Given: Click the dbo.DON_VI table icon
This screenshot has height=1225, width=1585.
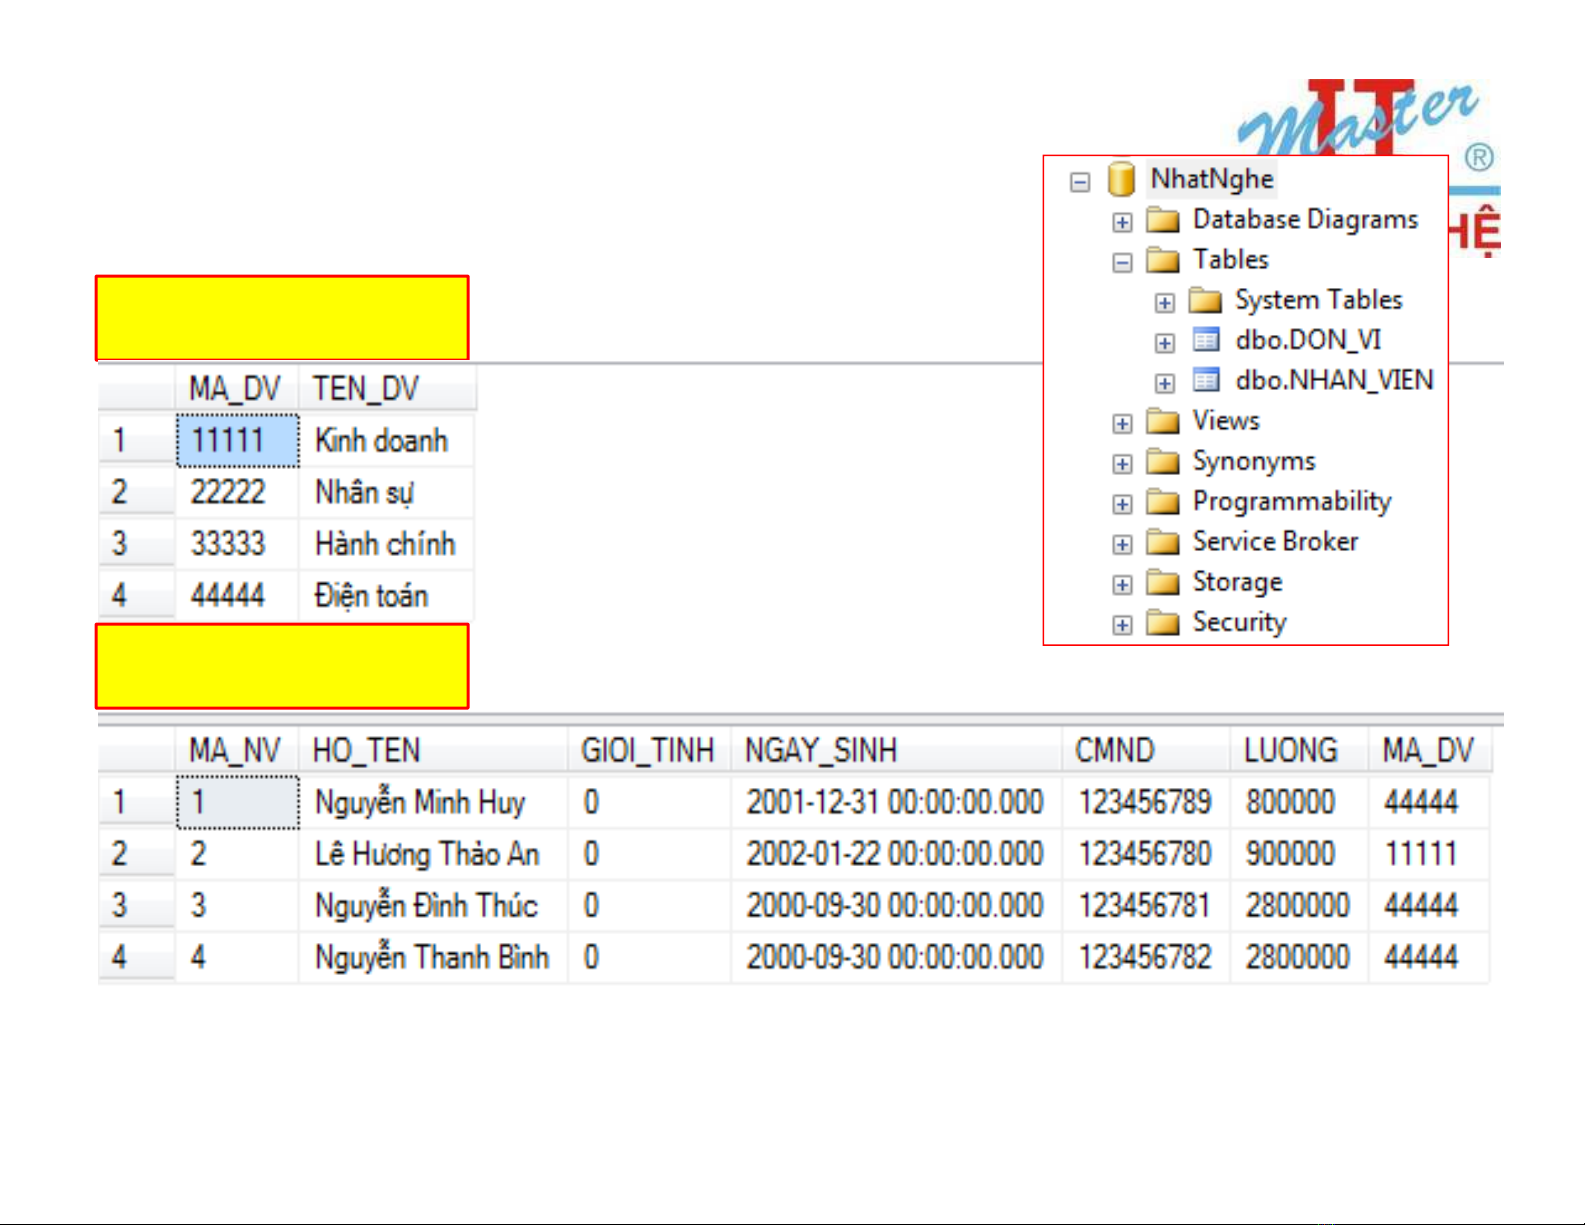Looking at the screenshot, I should (1206, 341).
